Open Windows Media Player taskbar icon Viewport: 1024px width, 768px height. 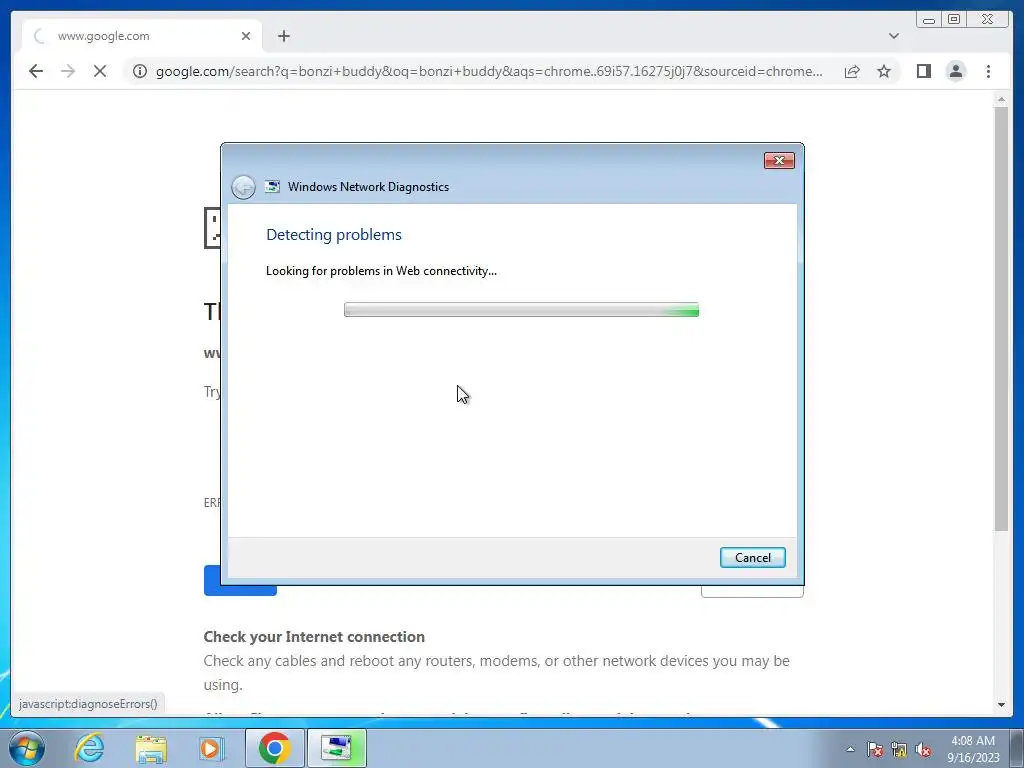tap(211, 748)
